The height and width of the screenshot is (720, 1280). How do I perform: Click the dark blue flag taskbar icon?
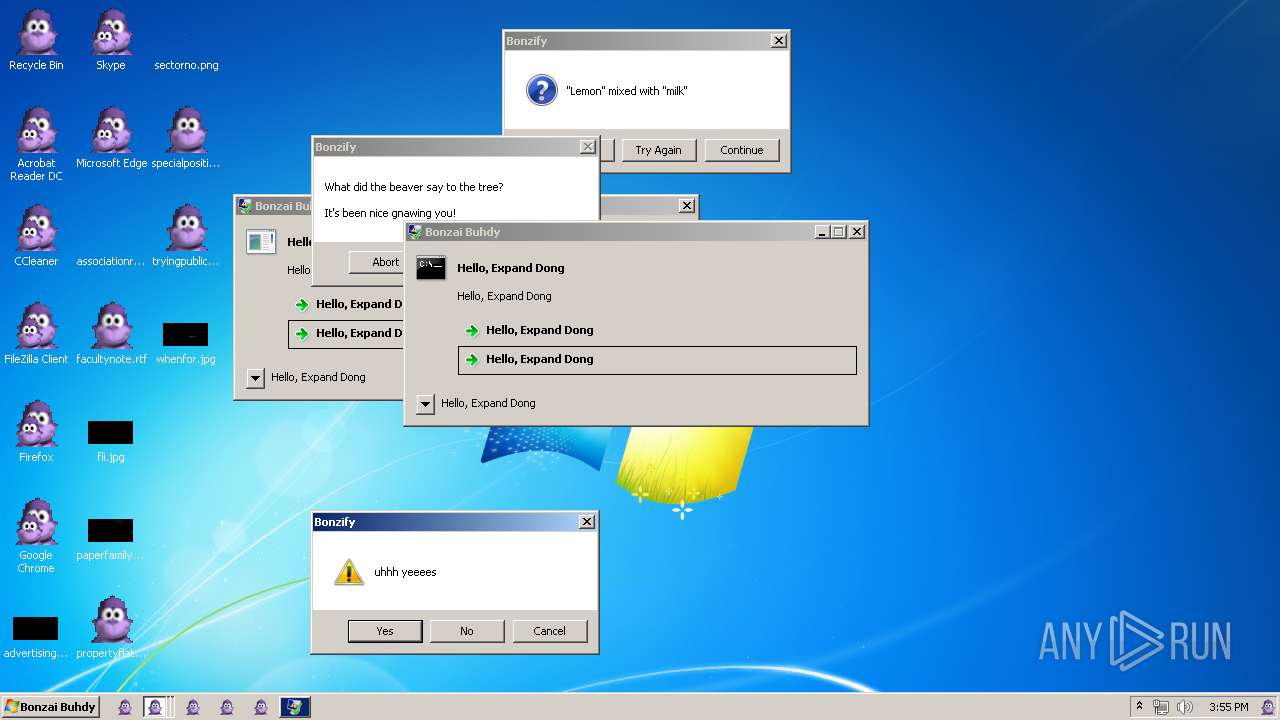pyautogui.click(x=295, y=707)
